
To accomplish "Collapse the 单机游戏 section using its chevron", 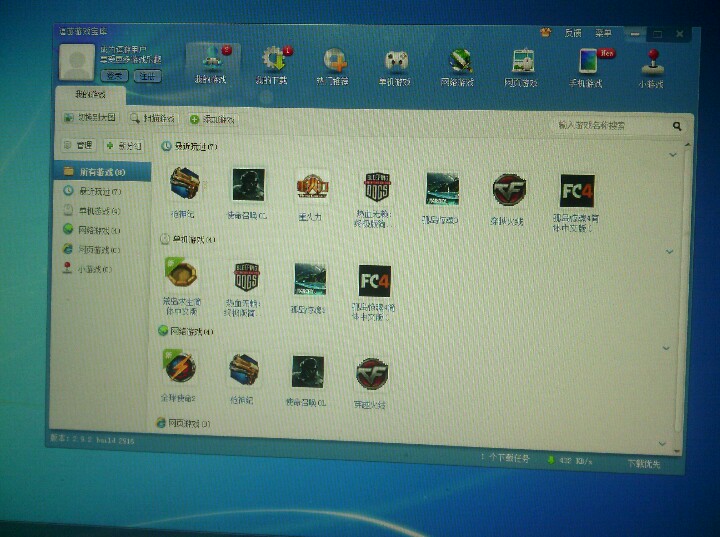I will [668, 251].
